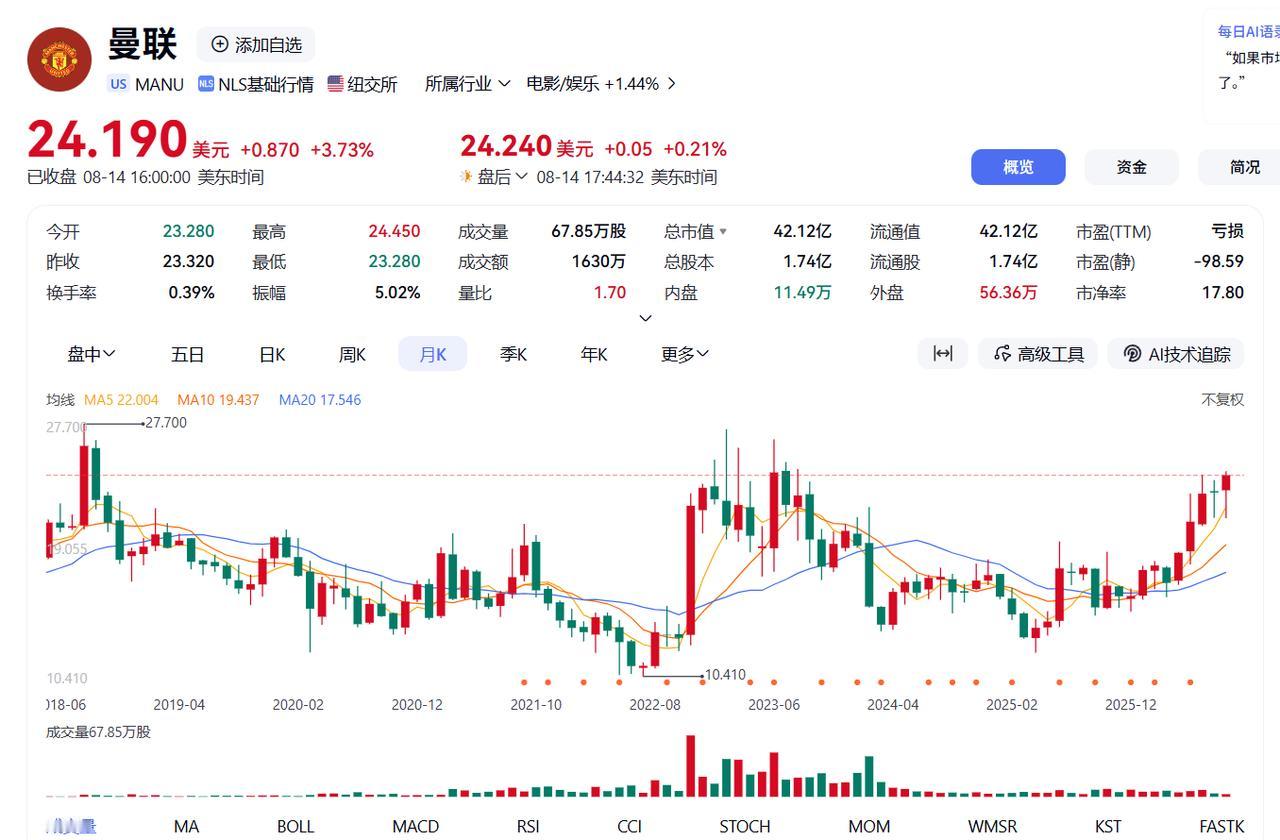Screen dimensions: 1280x840
Task: Click the 24.190 closing price
Action: tap(107, 140)
